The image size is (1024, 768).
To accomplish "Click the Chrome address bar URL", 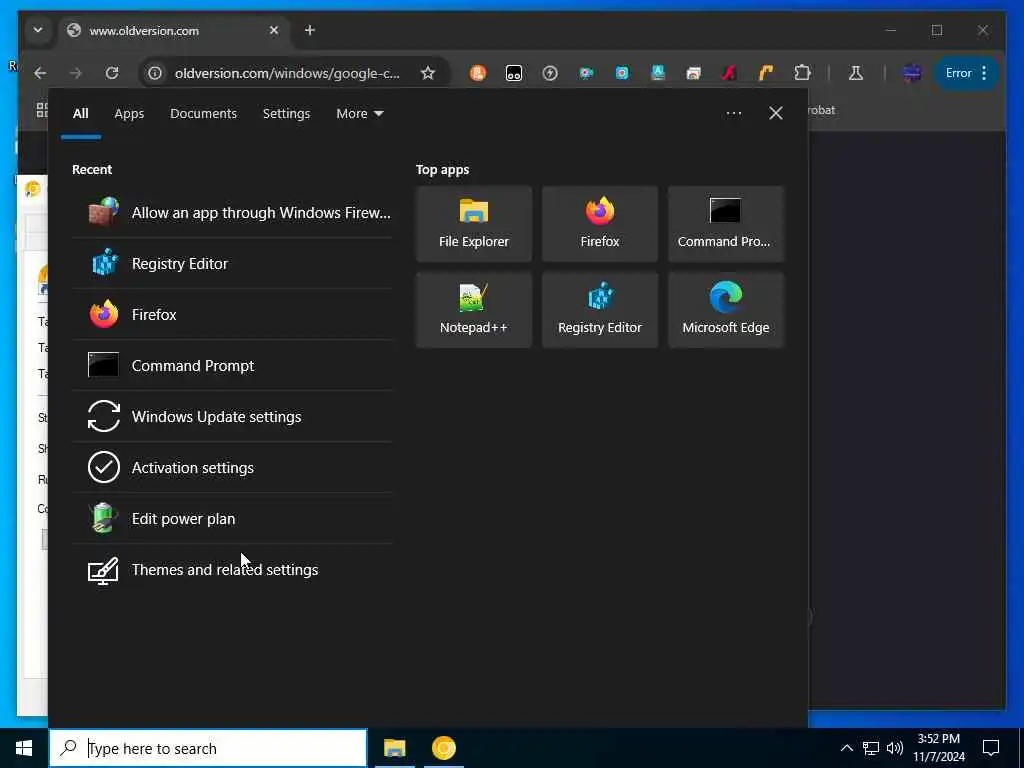I will point(287,73).
